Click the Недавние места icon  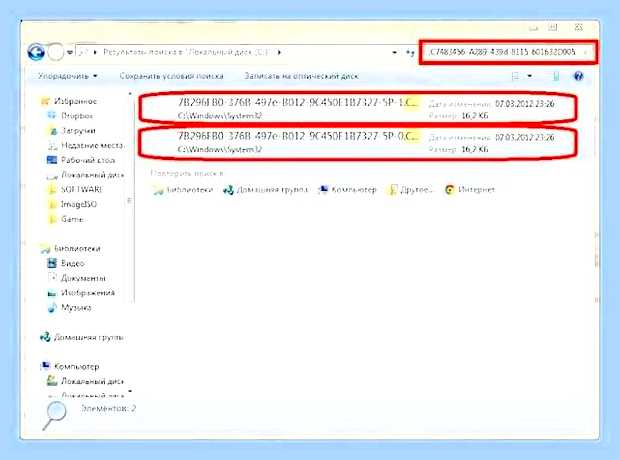pyautogui.click(x=52, y=146)
